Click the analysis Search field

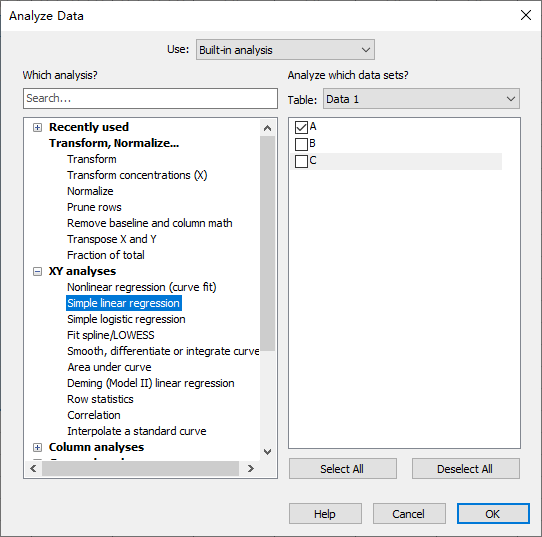pyautogui.click(x=150, y=98)
